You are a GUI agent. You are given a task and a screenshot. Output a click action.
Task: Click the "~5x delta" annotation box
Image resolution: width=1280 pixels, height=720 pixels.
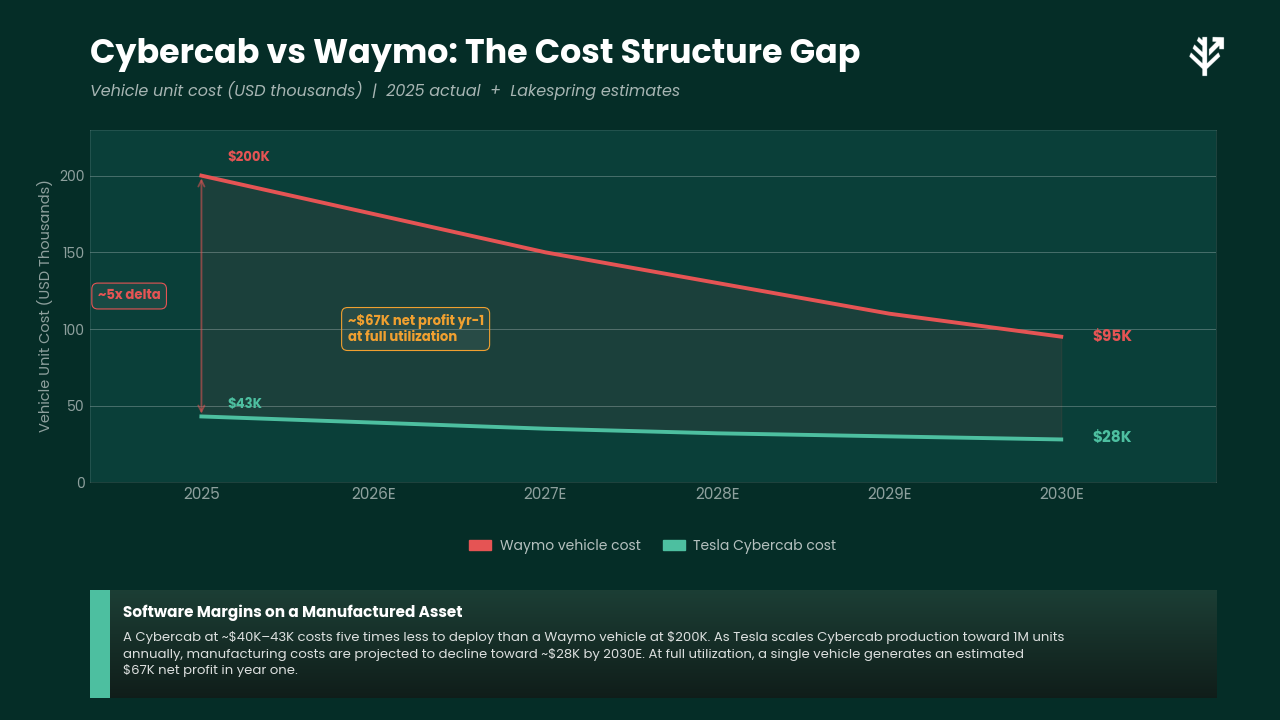point(129,295)
